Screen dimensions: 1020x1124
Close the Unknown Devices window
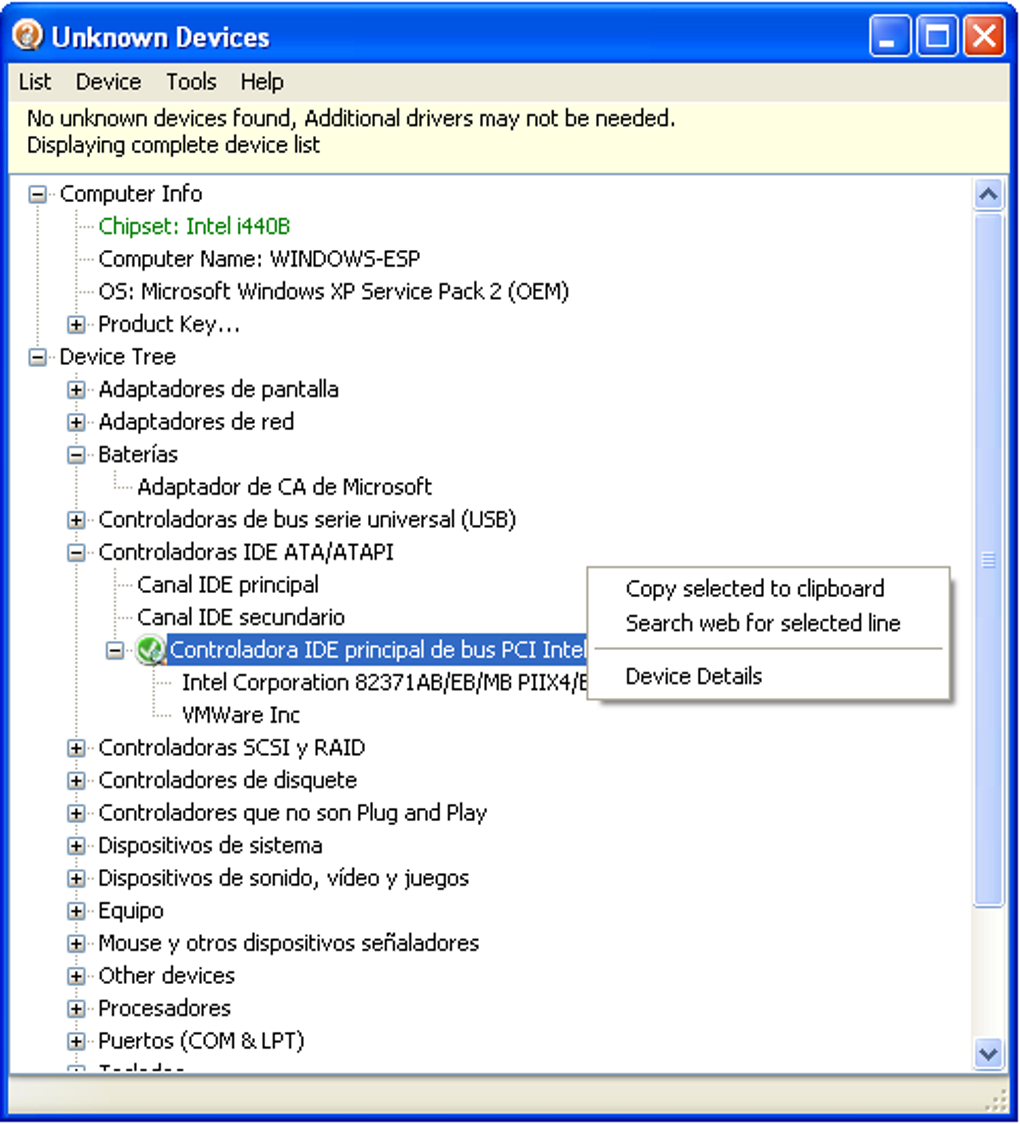[984, 36]
